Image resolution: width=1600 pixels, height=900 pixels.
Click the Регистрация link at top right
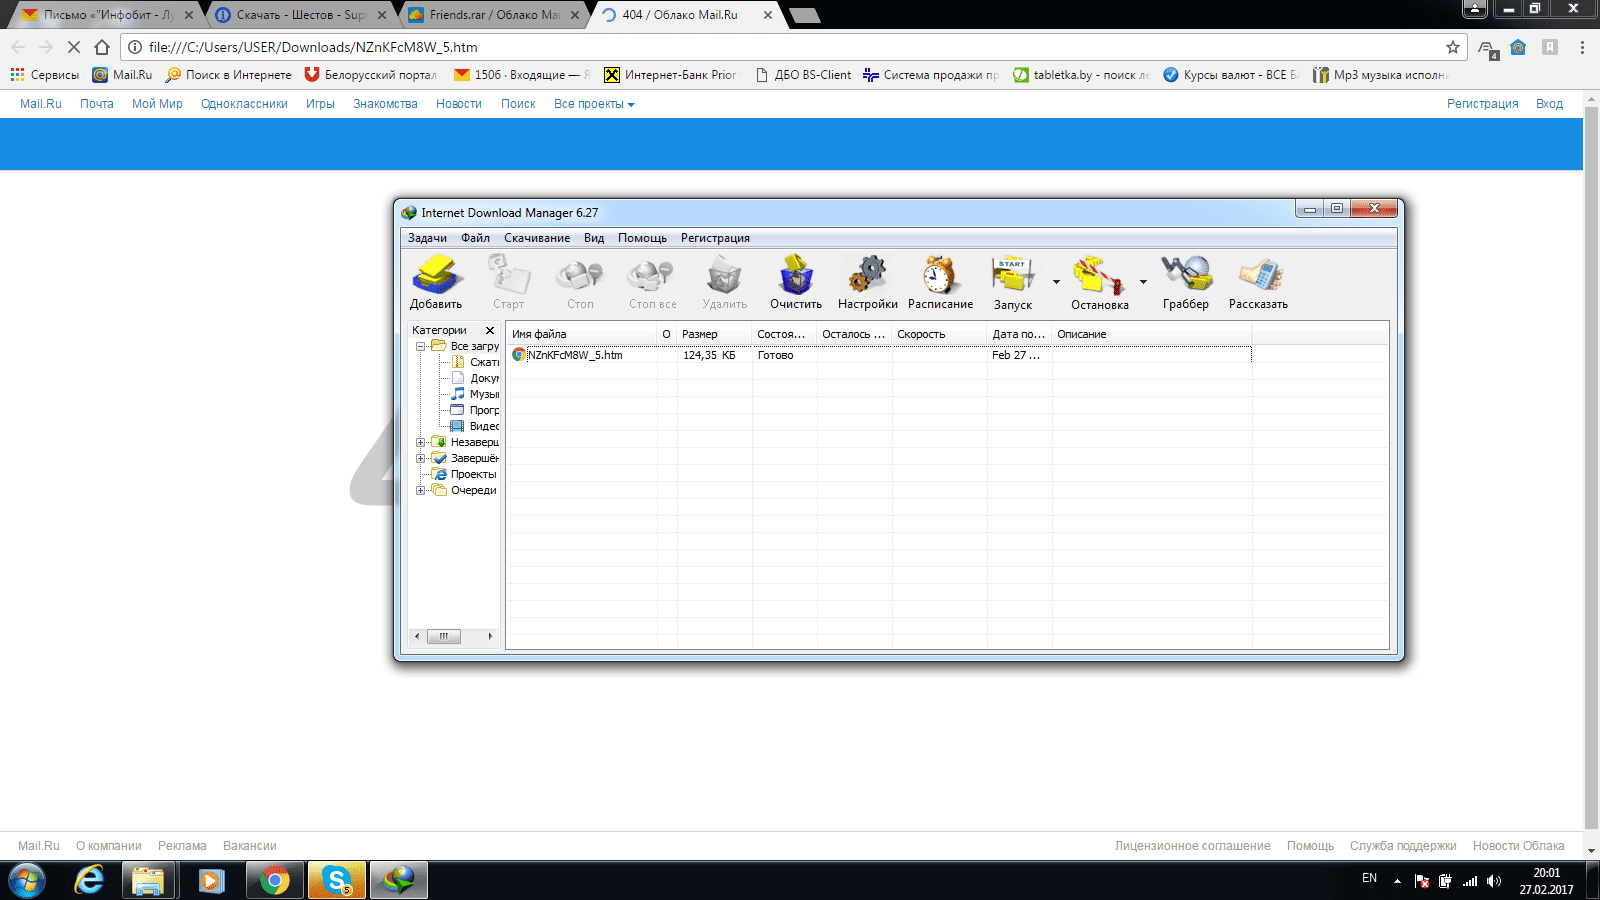(x=1482, y=104)
